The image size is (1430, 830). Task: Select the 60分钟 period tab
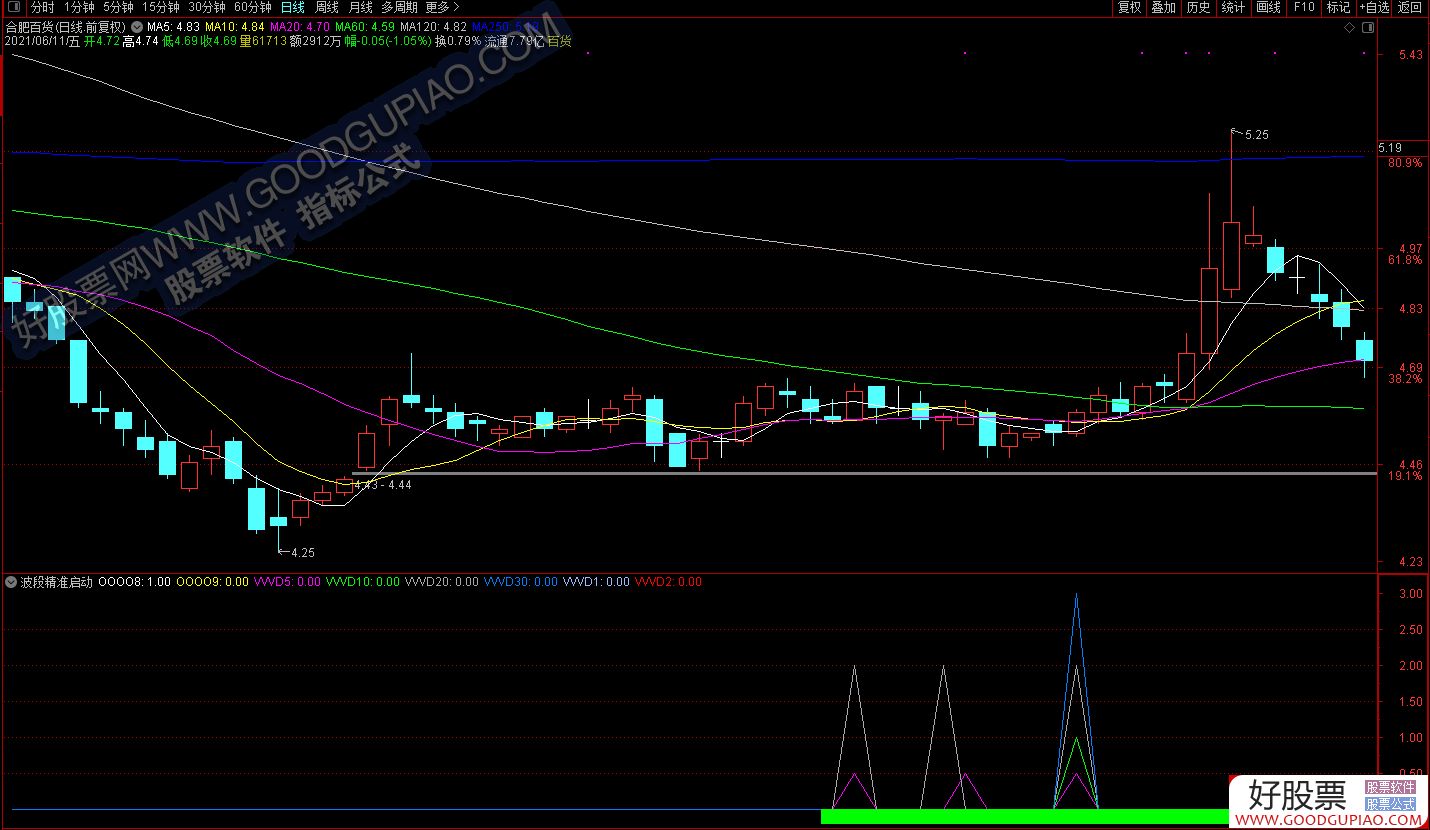point(253,7)
